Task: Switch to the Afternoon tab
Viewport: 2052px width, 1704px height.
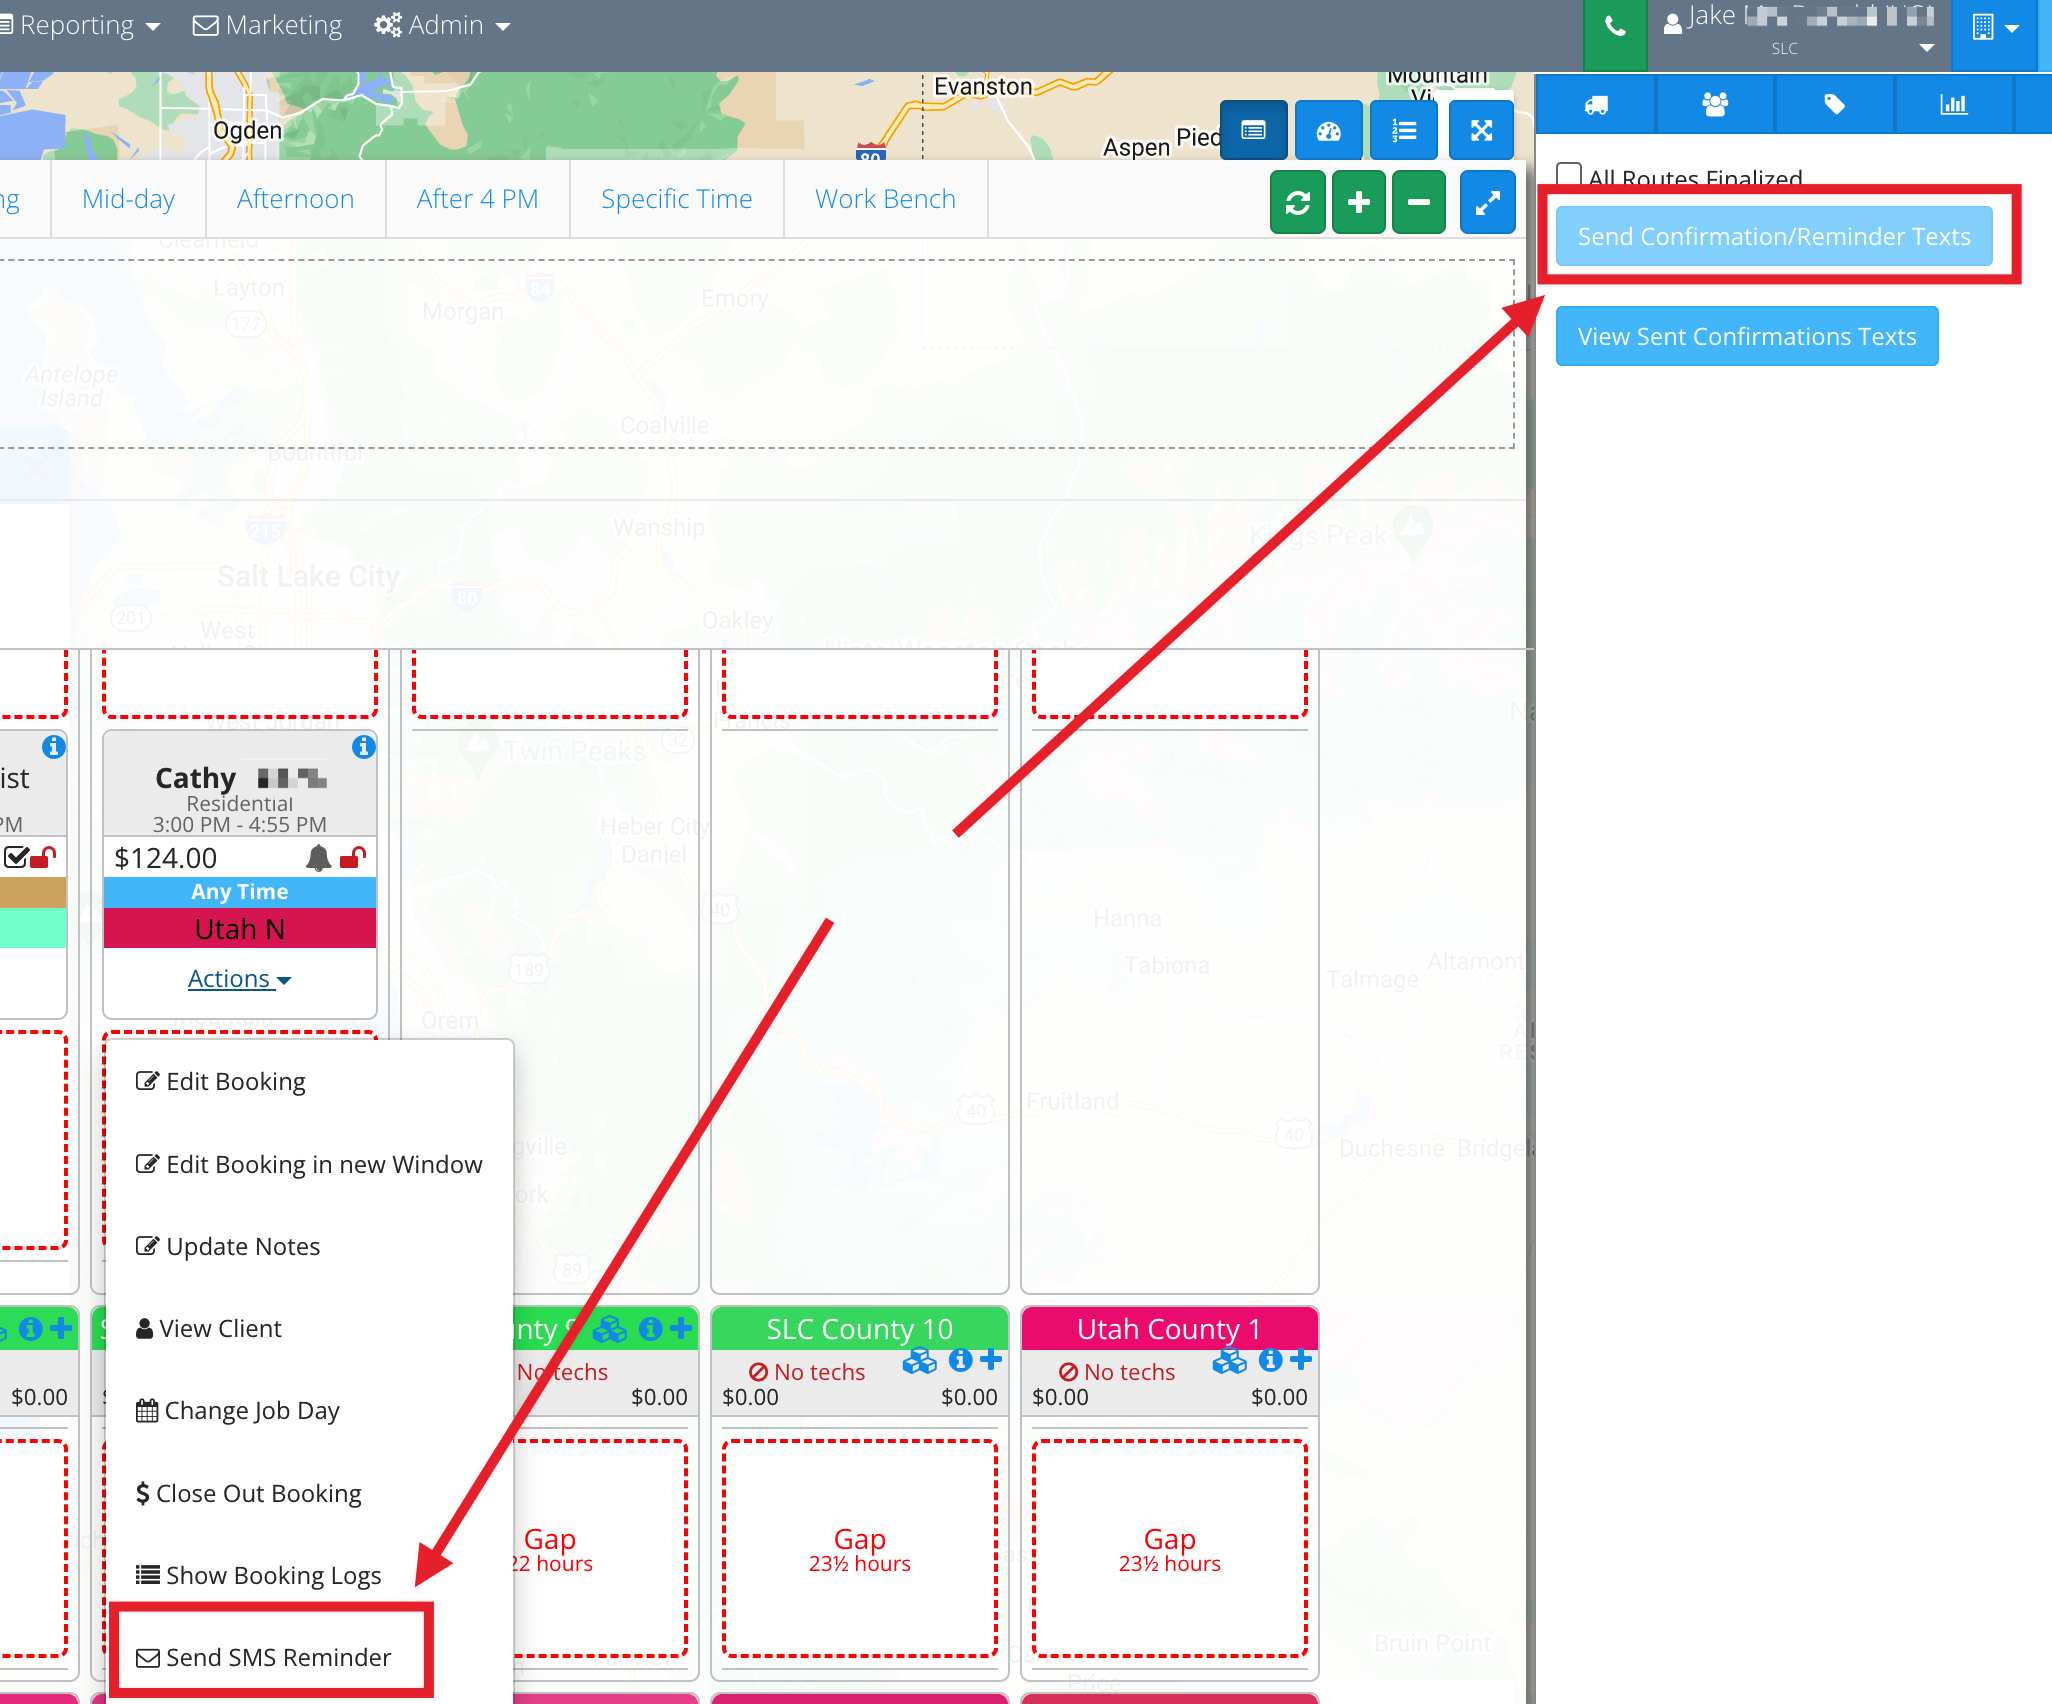Action: (x=295, y=199)
